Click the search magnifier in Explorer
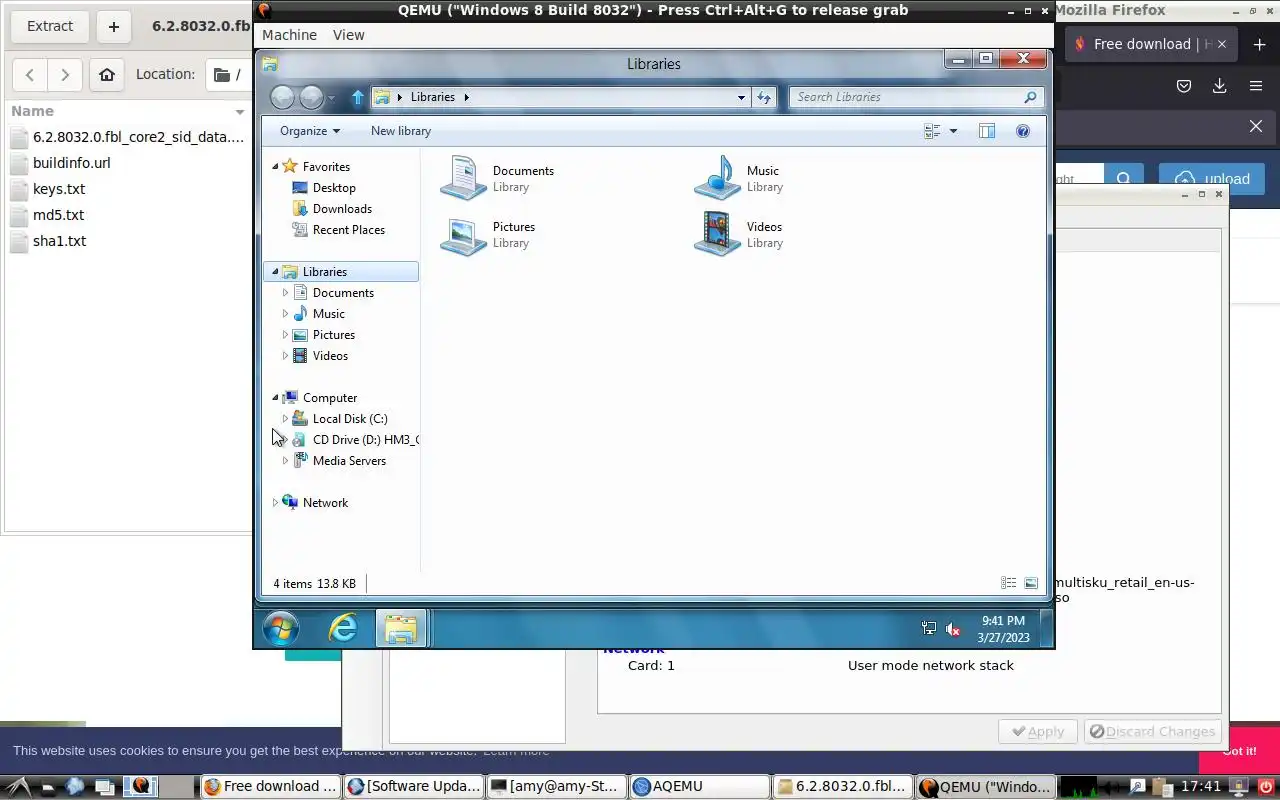 click(1030, 97)
